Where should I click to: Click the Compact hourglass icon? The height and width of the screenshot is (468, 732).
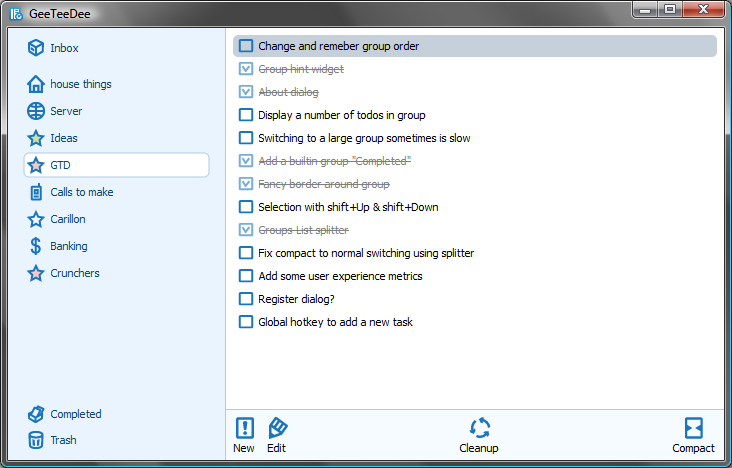tap(693, 428)
